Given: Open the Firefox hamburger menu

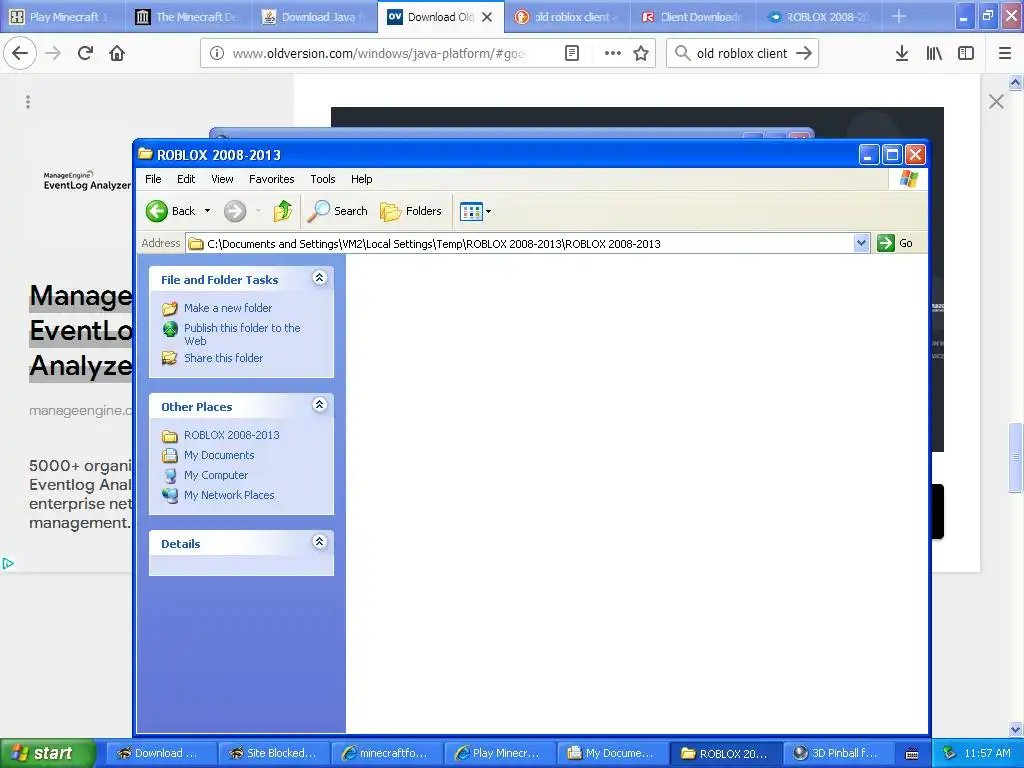Looking at the screenshot, I should (x=1005, y=53).
